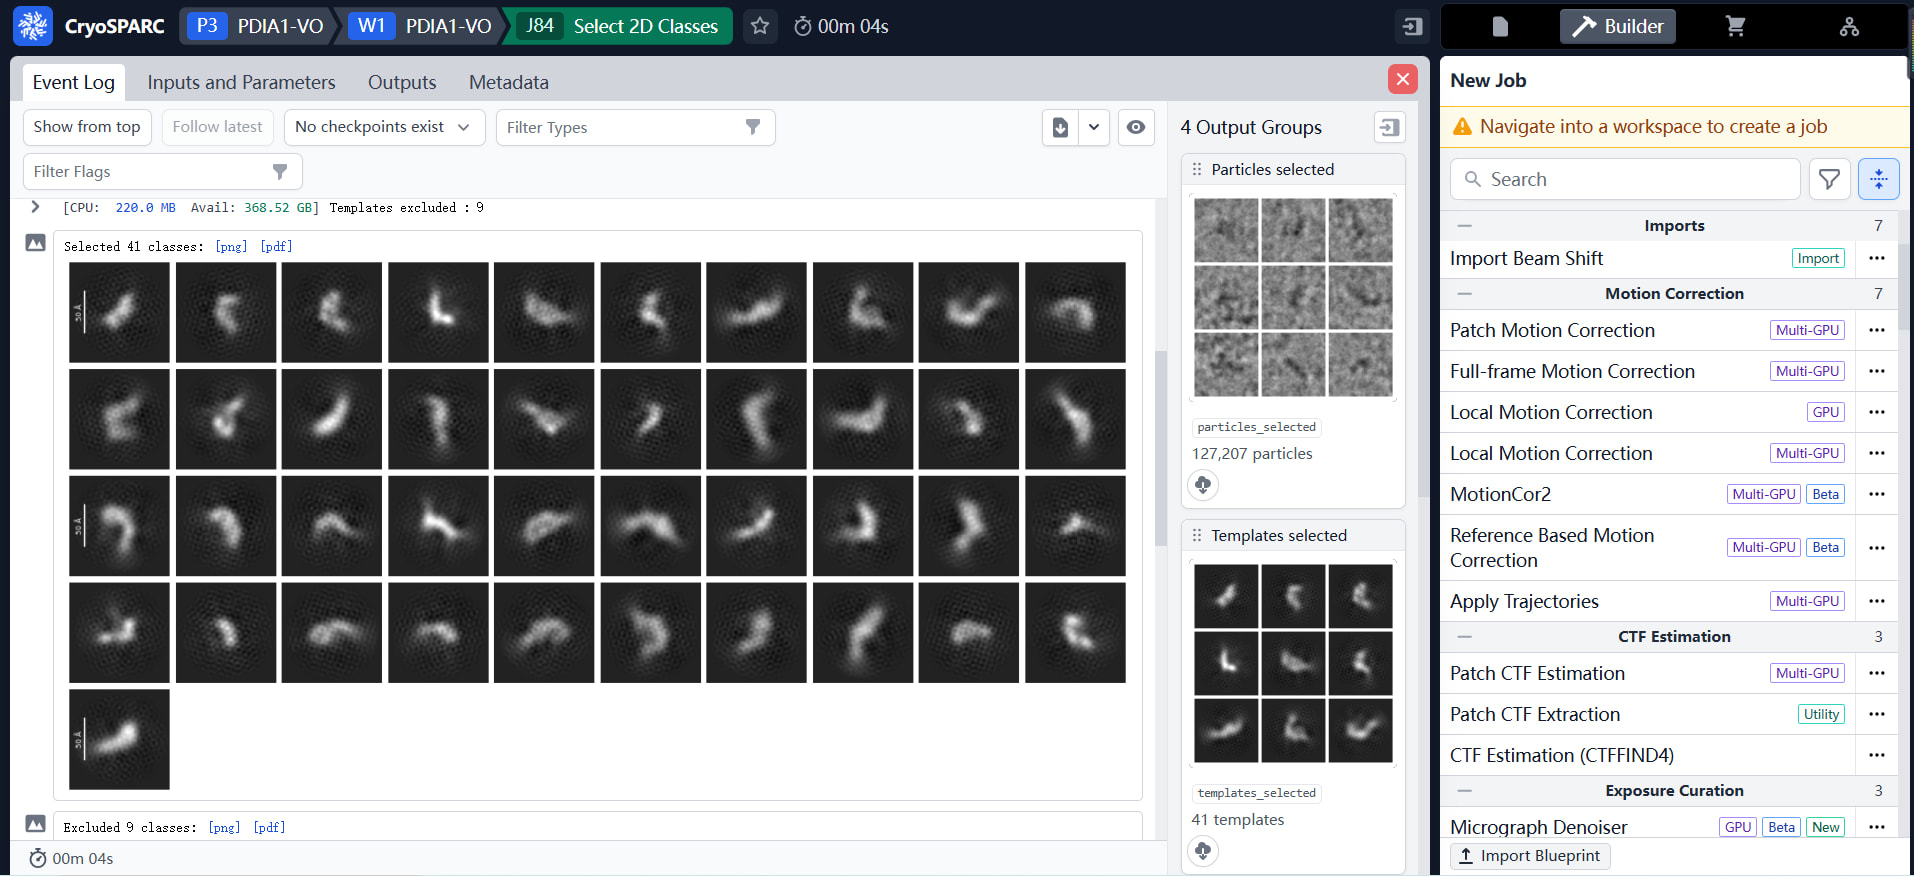Open the workflow tree icon
Viewport: 1914px width, 876px height.
pyautogui.click(x=1849, y=27)
